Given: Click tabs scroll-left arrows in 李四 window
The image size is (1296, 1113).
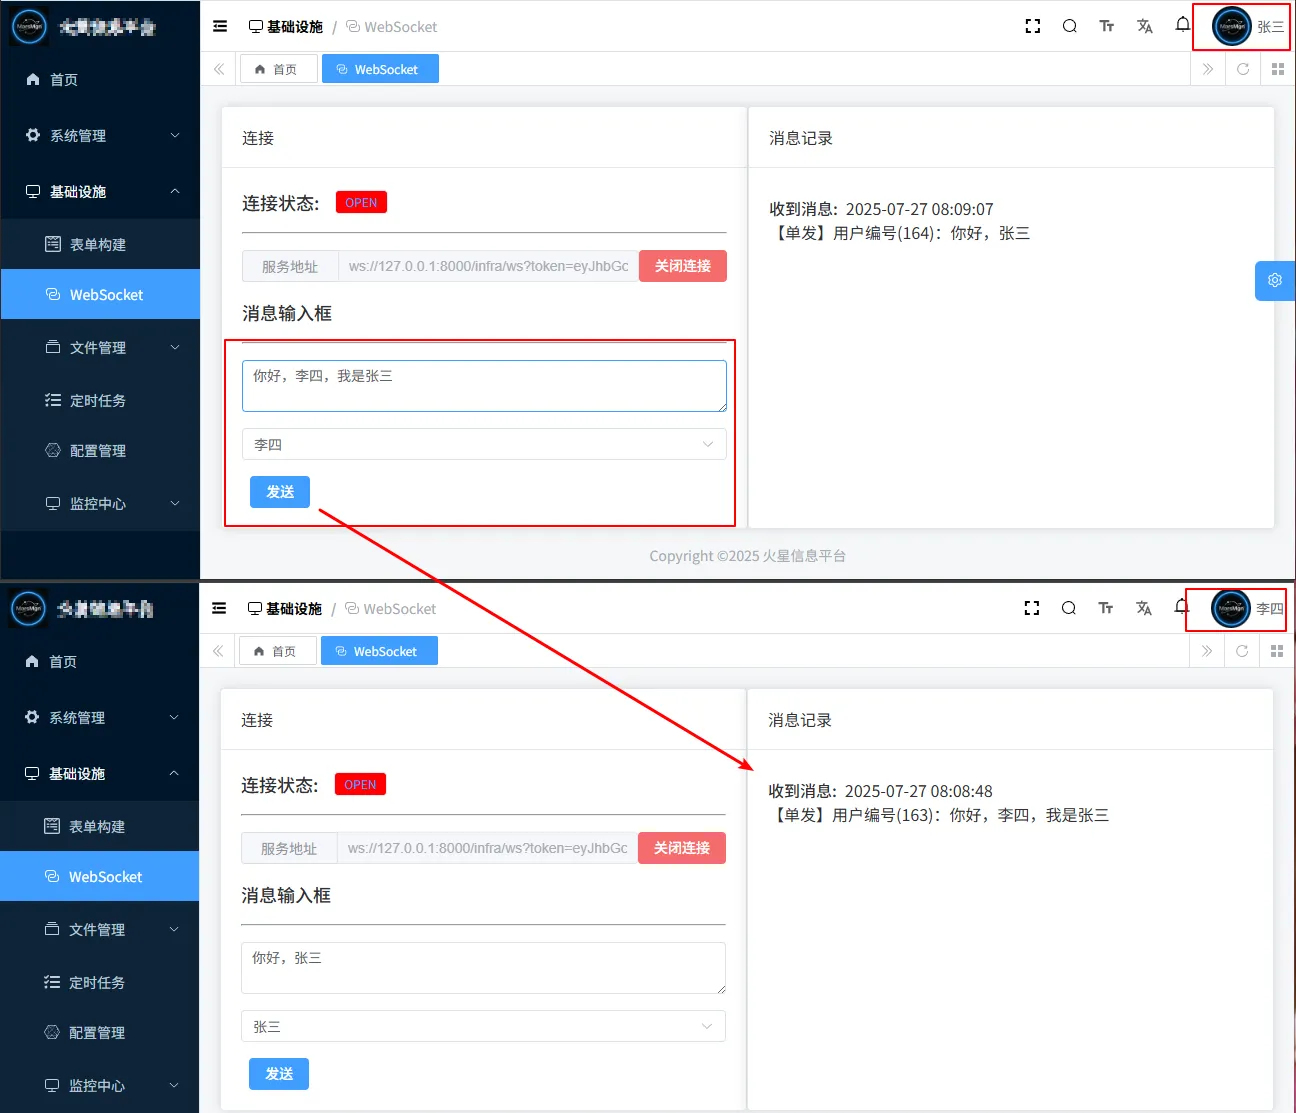Looking at the screenshot, I should (218, 651).
